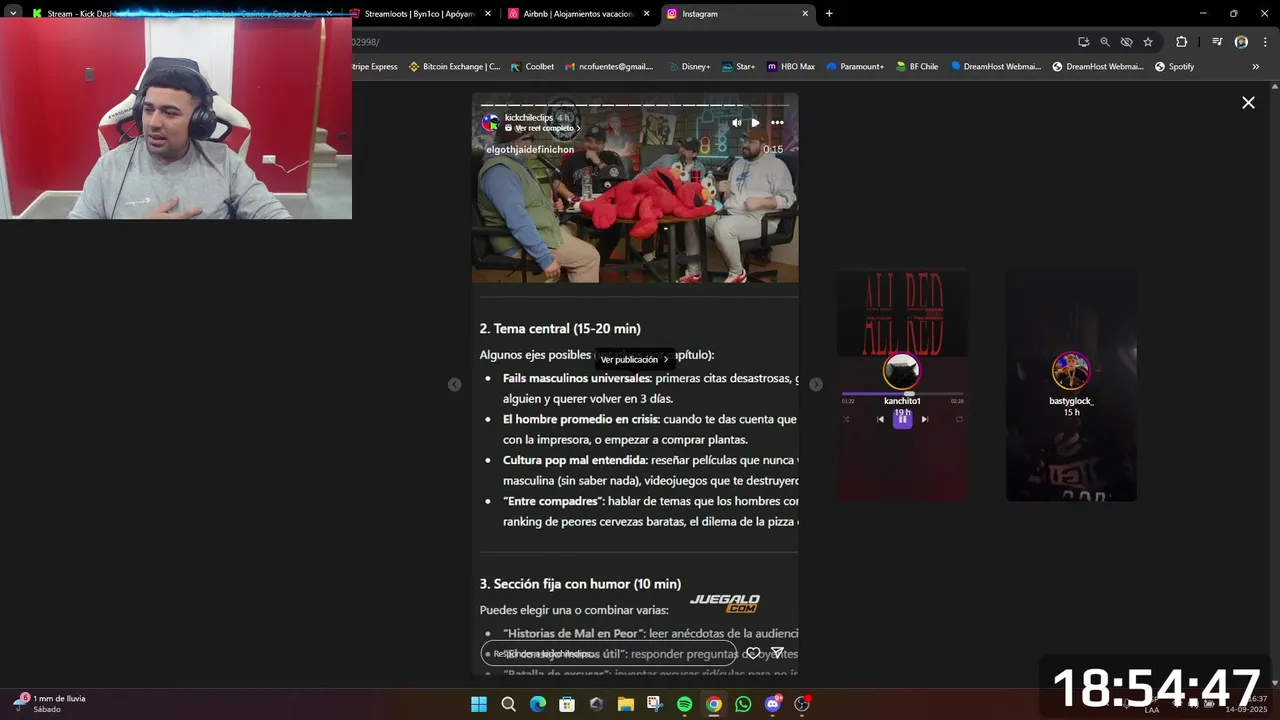Open Microsoft Edge from taskbar
Viewport: 1280px width, 720px height.
coord(537,704)
